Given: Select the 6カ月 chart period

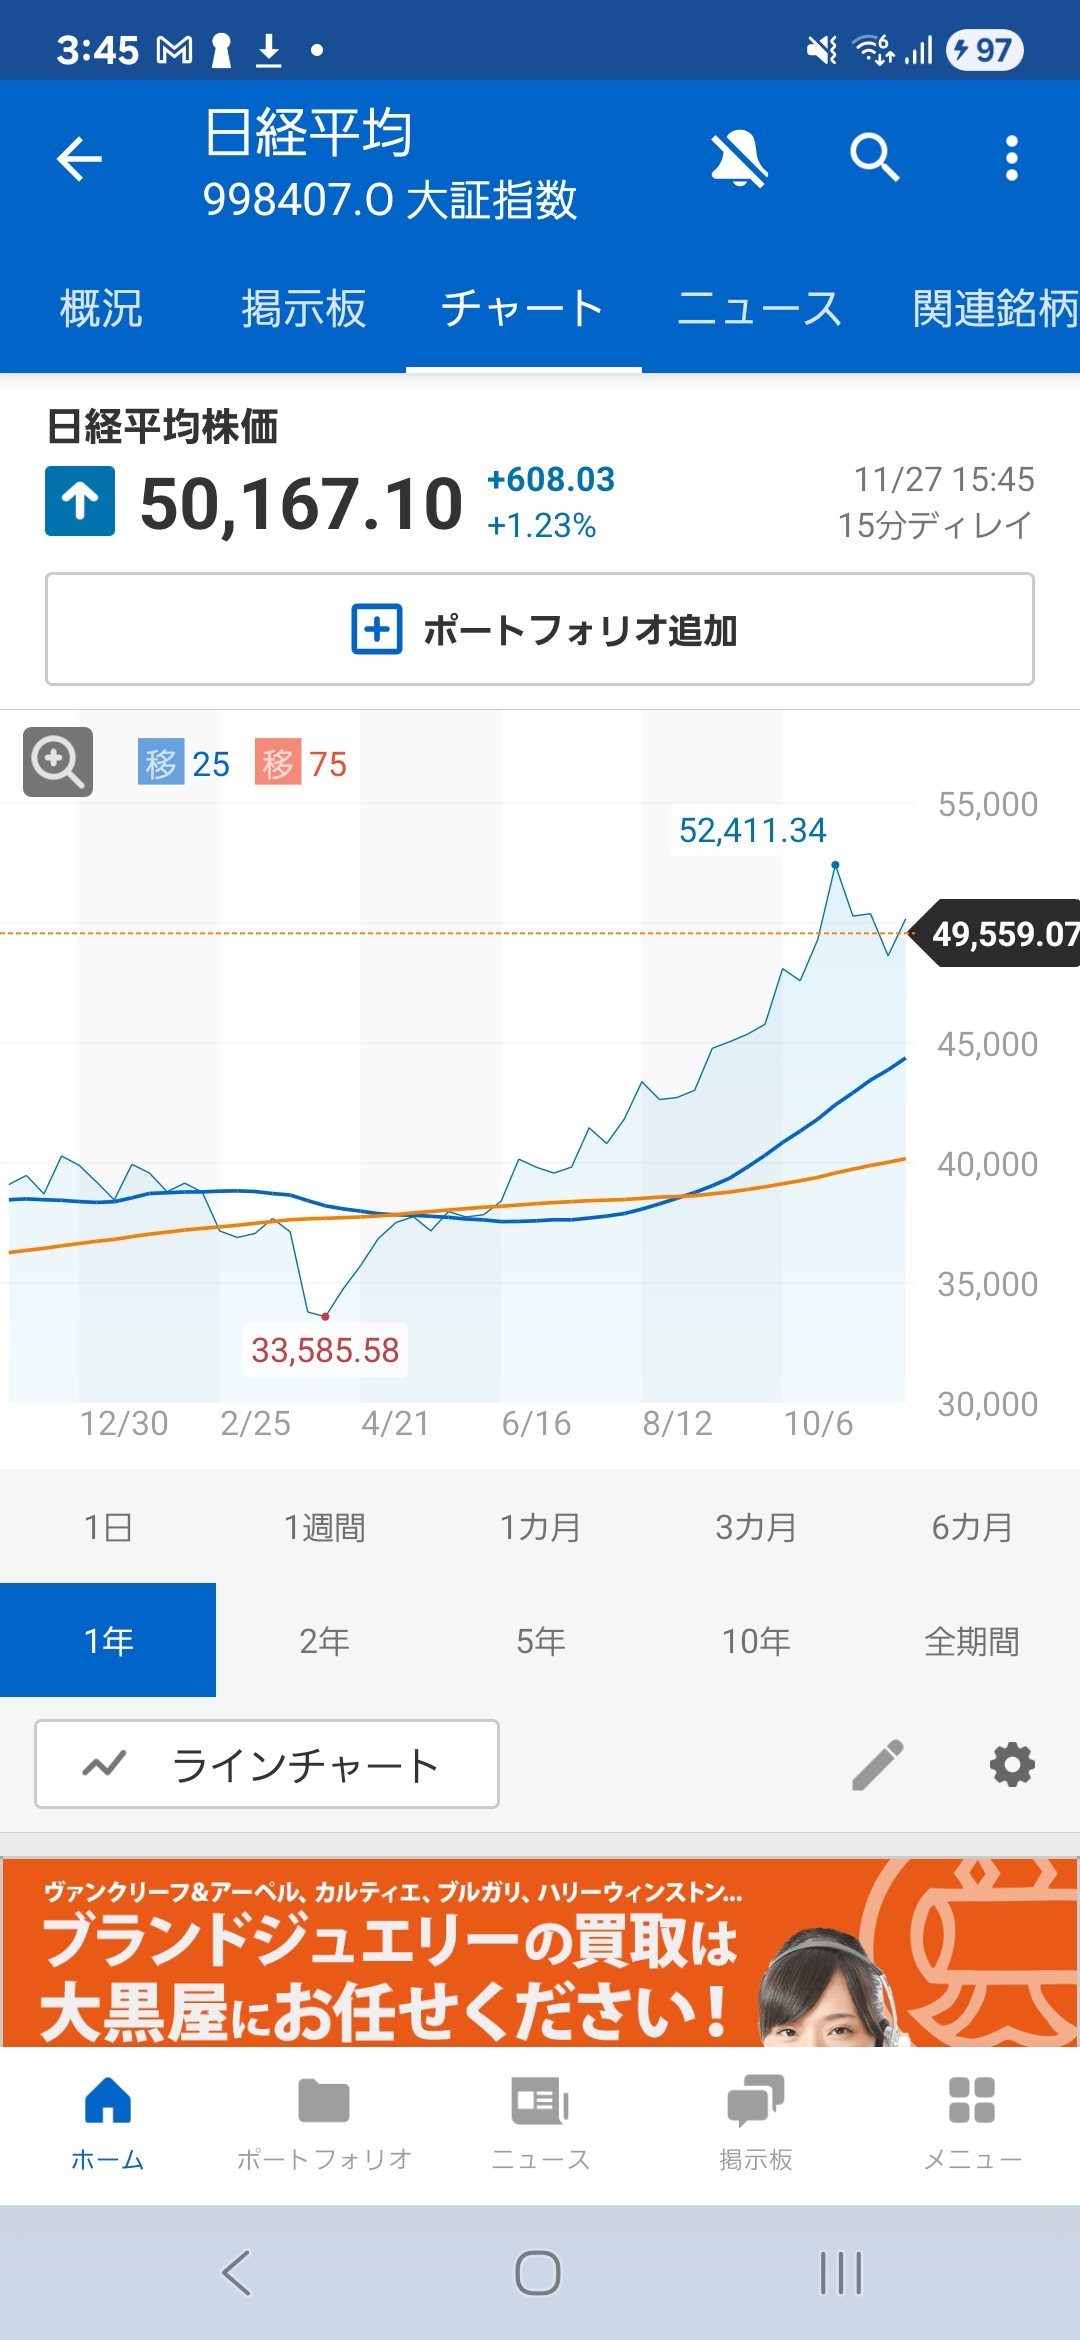Looking at the screenshot, I should click(971, 1527).
